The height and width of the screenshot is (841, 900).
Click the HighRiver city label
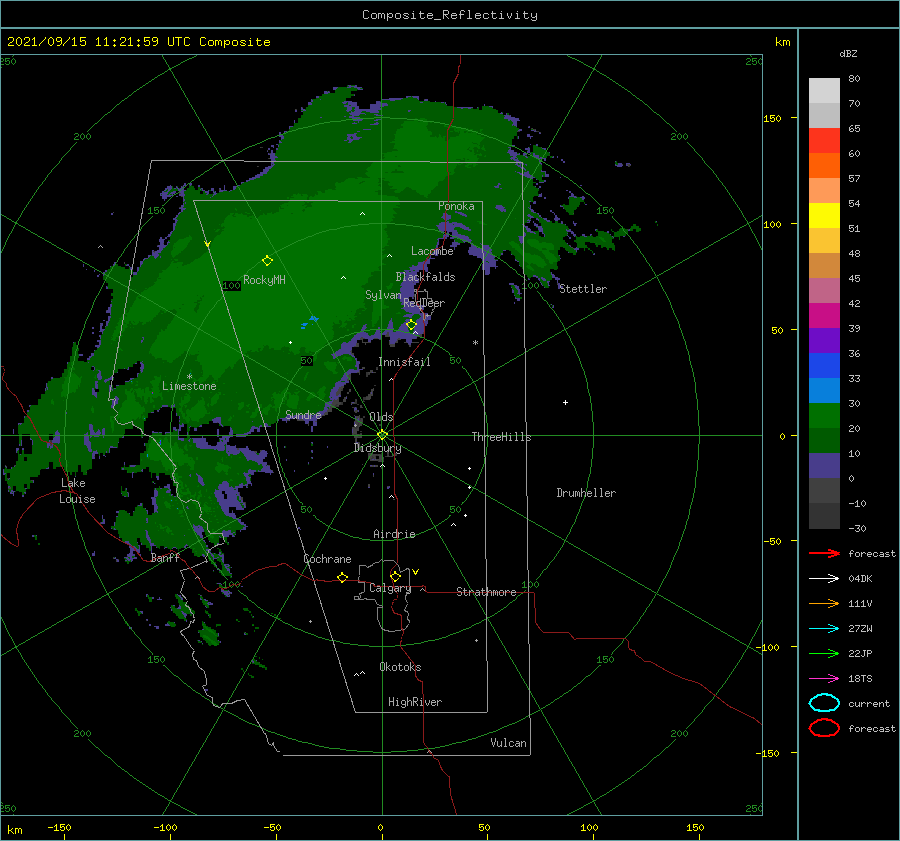415,702
